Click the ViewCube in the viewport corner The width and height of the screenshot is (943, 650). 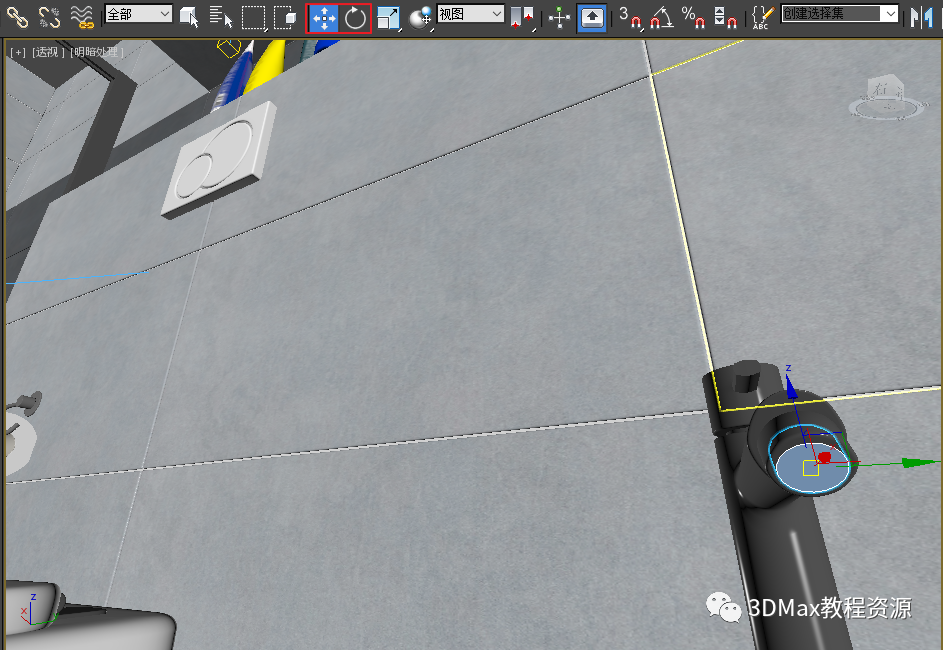tap(885, 96)
